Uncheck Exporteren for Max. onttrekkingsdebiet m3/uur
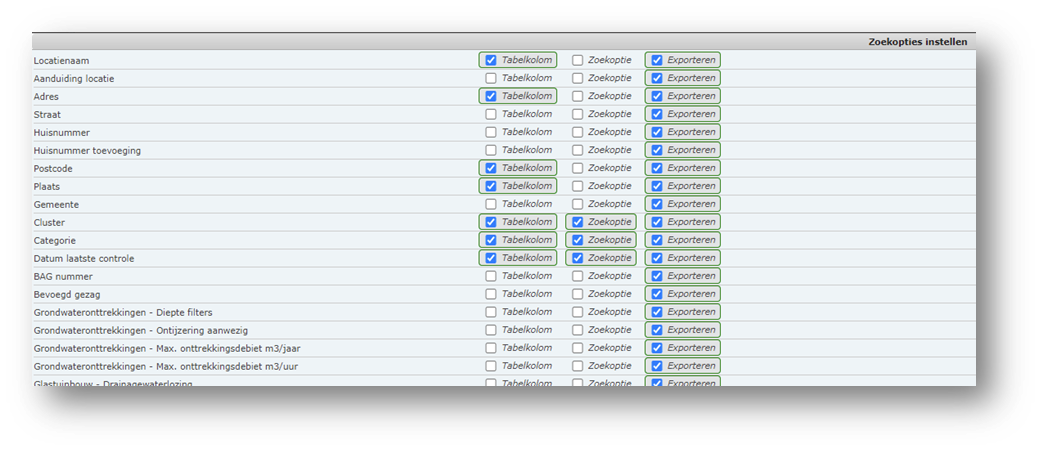This screenshot has width=1041, height=451. pos(656,366)
